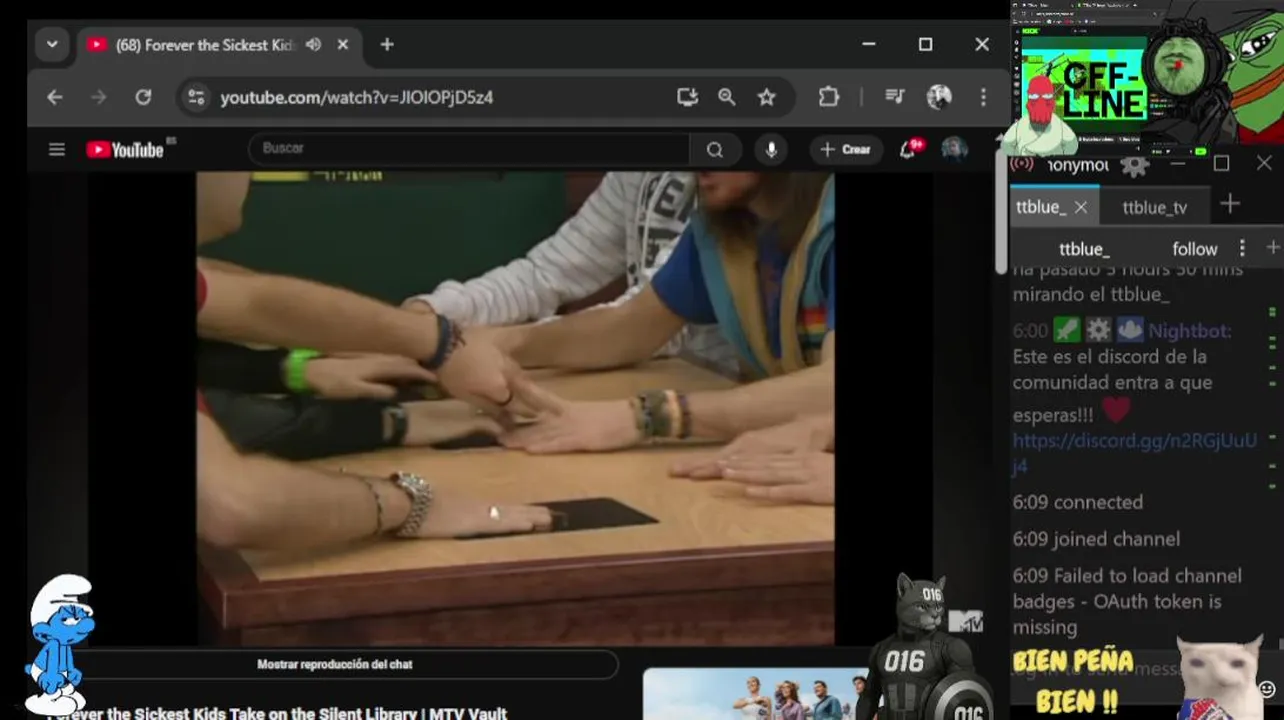
Task: Install app icon in address bar
Action: click(687, 97)
